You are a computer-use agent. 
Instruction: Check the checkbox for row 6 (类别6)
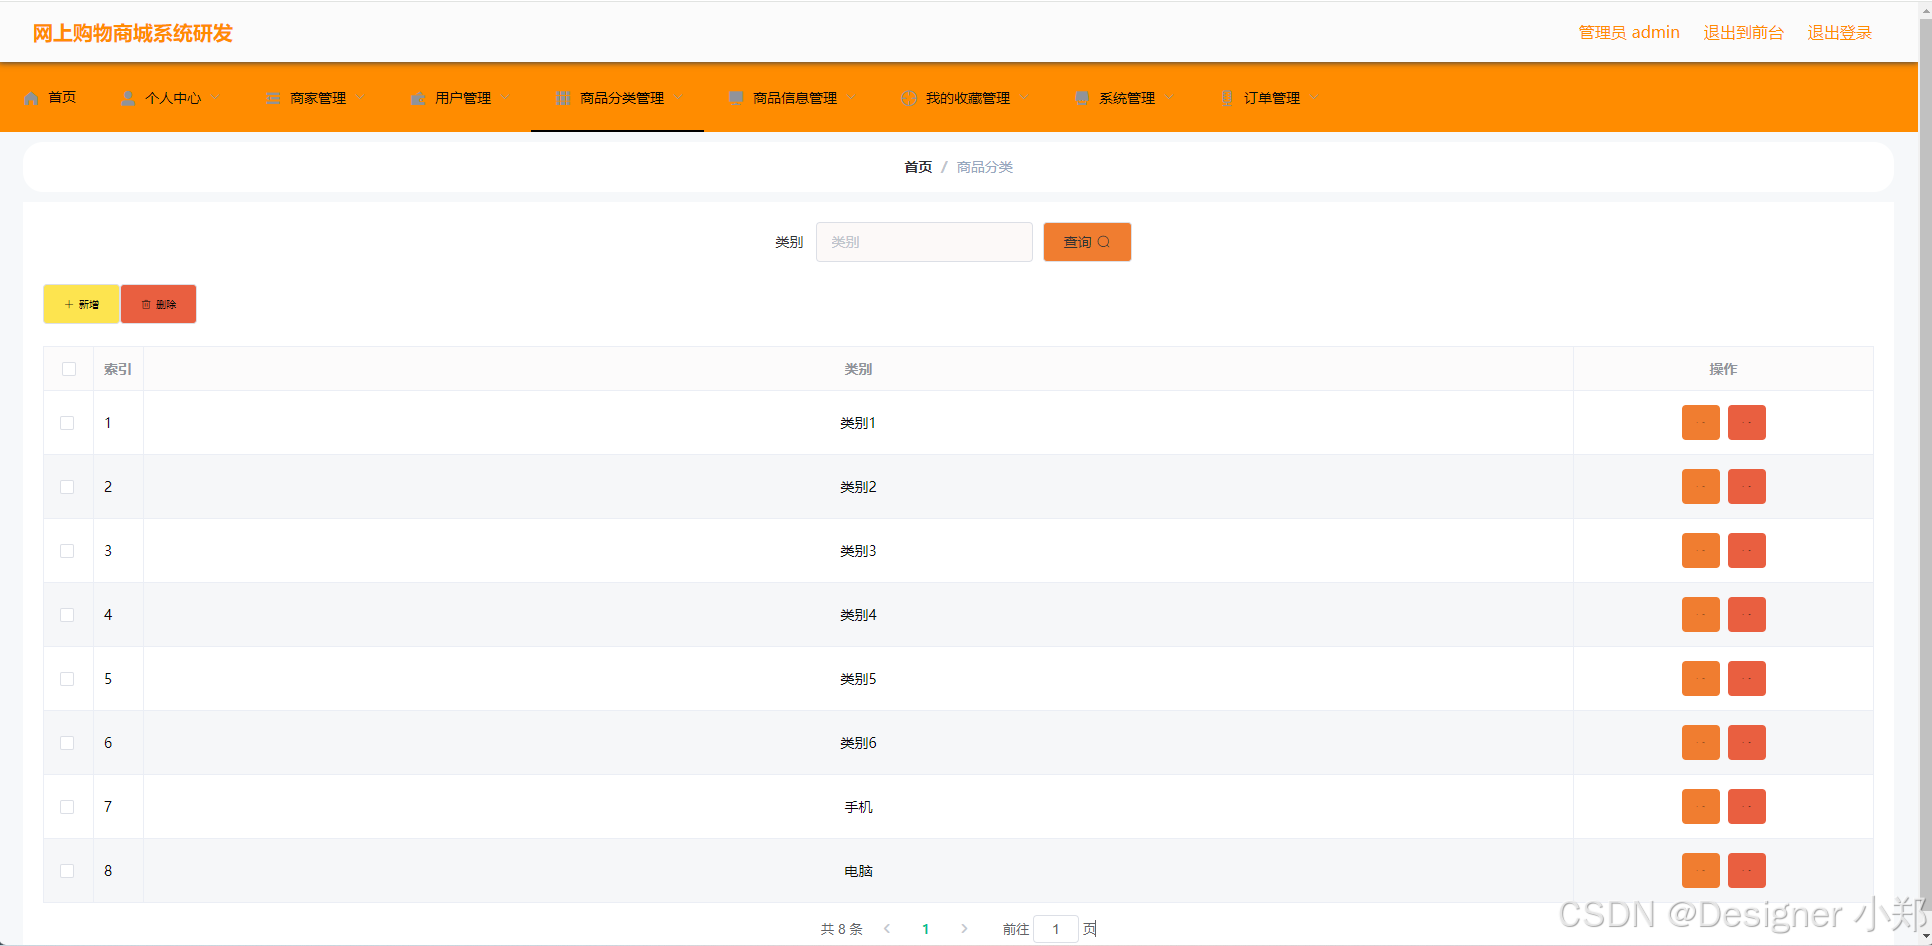[67, 743]
